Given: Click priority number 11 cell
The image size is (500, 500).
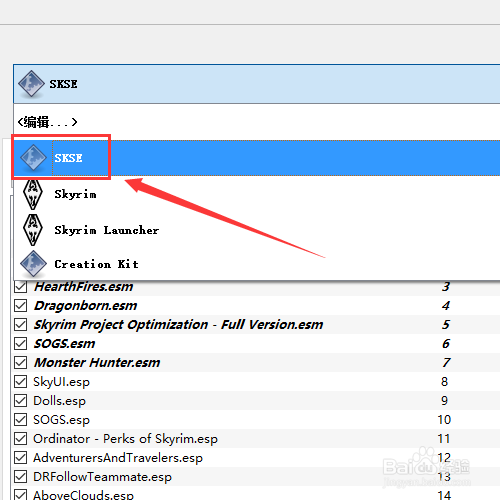Looking at the screenshot, I should coord(444,439).
